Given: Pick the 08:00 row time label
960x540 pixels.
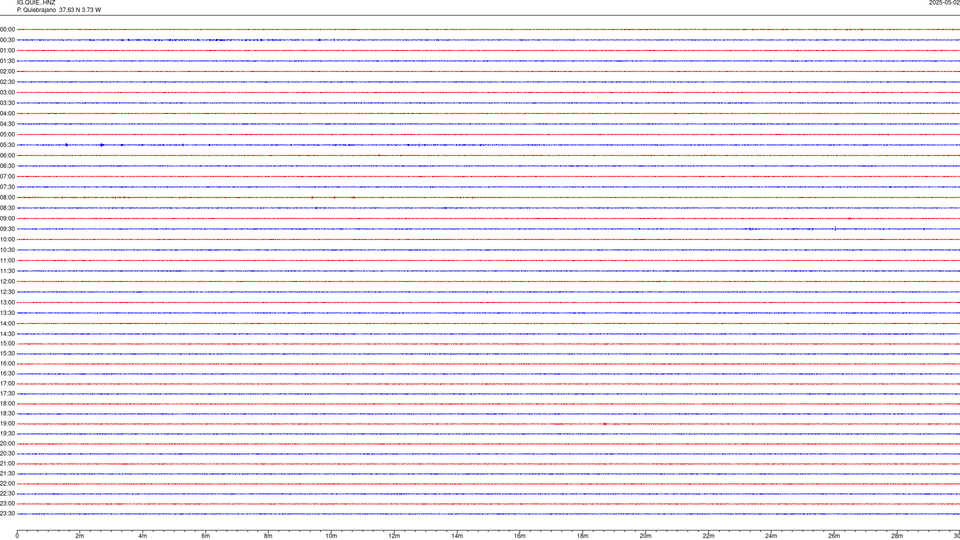Looking at the screenshot, I should pos(7,198).
